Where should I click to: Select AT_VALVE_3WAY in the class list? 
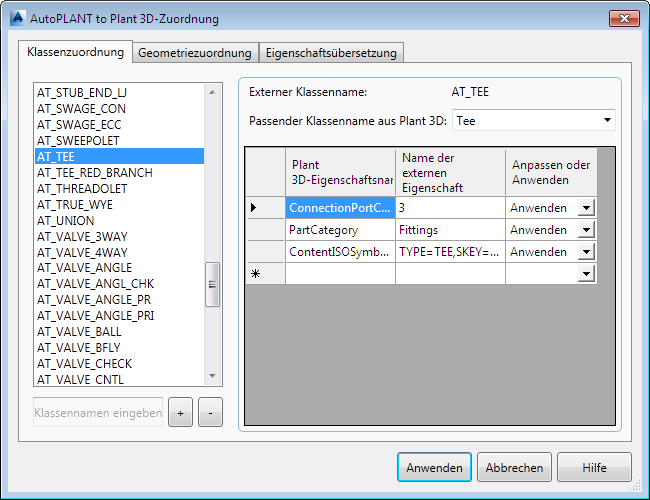click(x=119, y=236)
